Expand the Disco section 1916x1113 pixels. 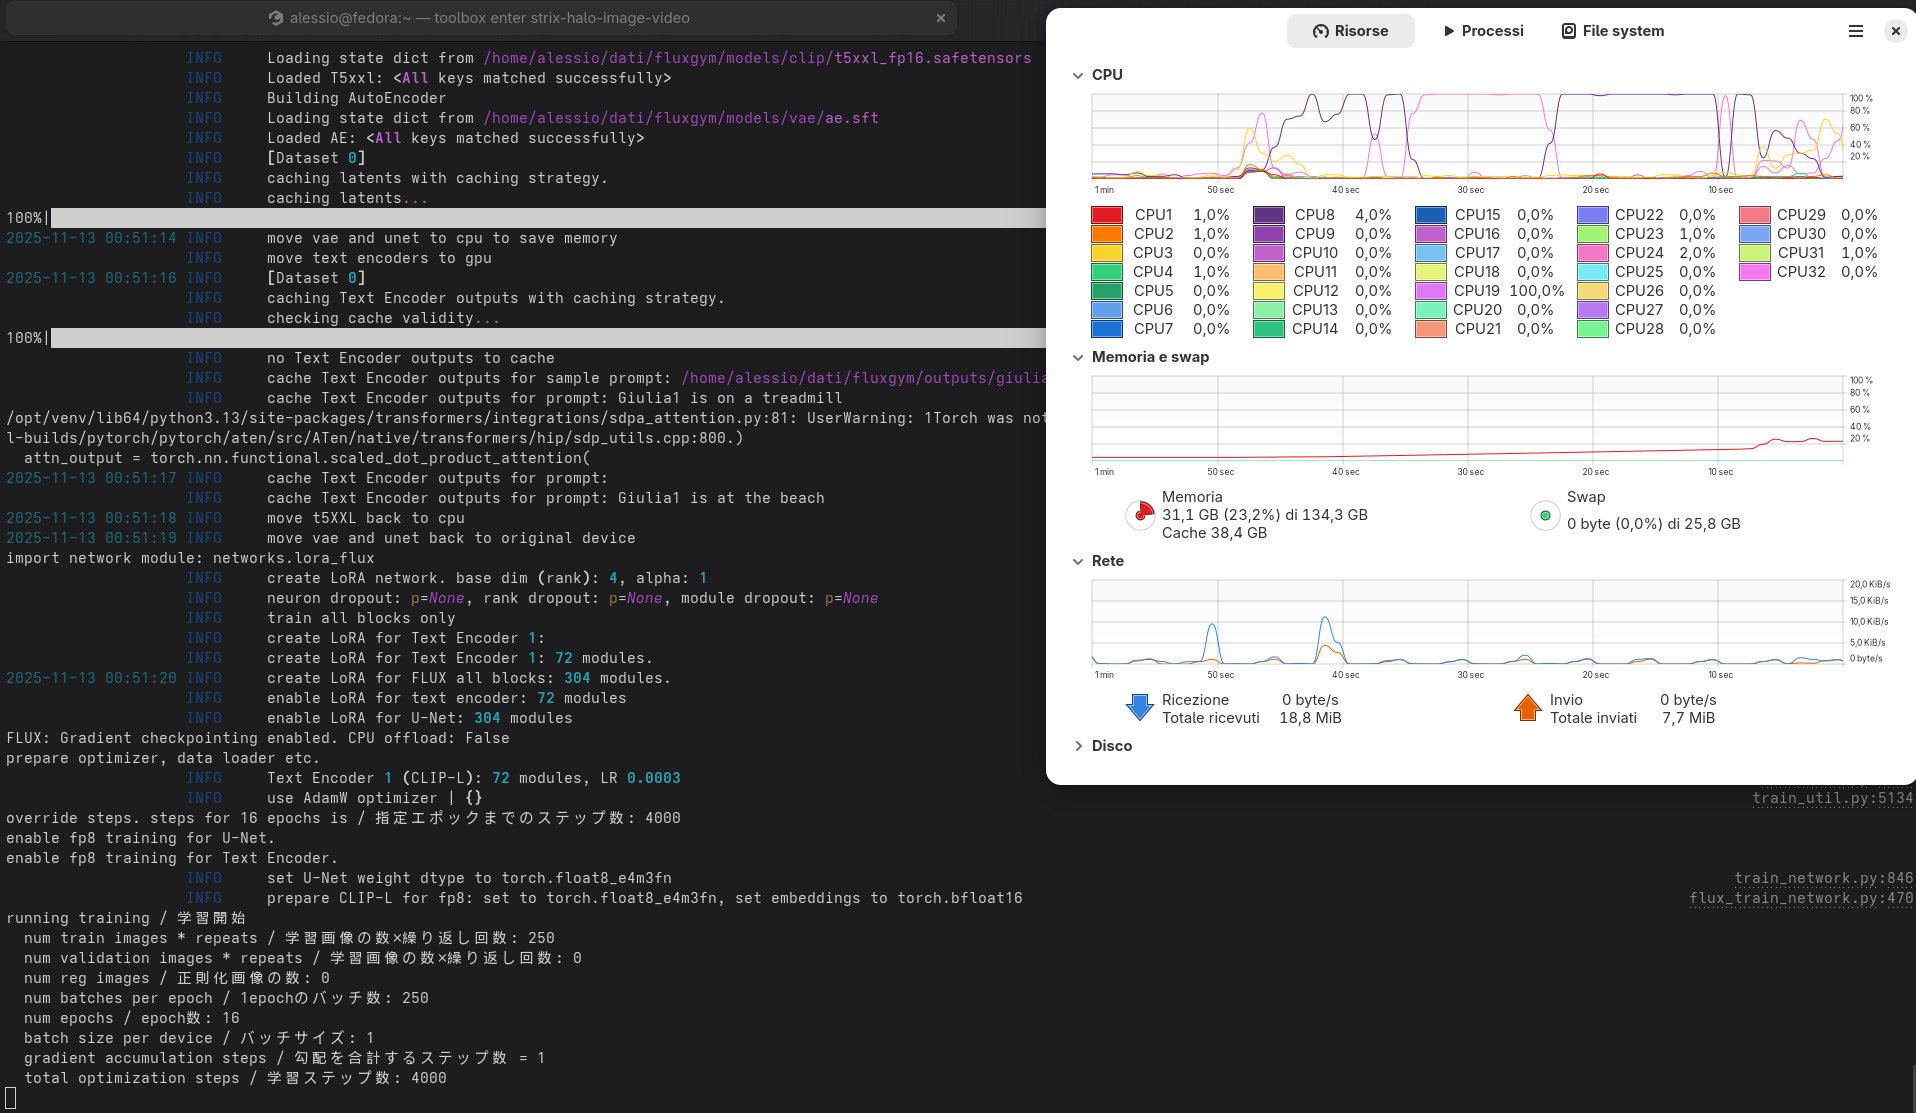[1078, 746]
